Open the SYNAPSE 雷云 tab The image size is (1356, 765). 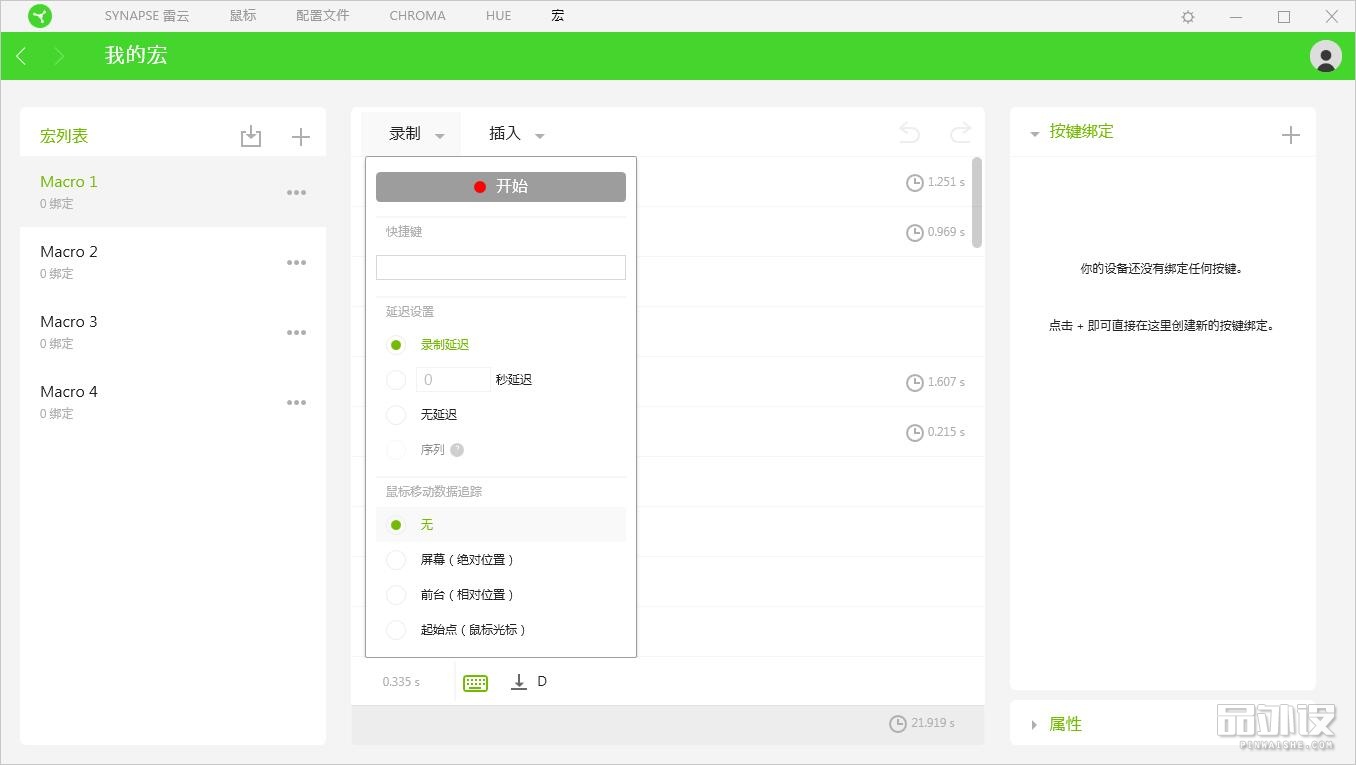pyautogui.click(x=147, y=16)
